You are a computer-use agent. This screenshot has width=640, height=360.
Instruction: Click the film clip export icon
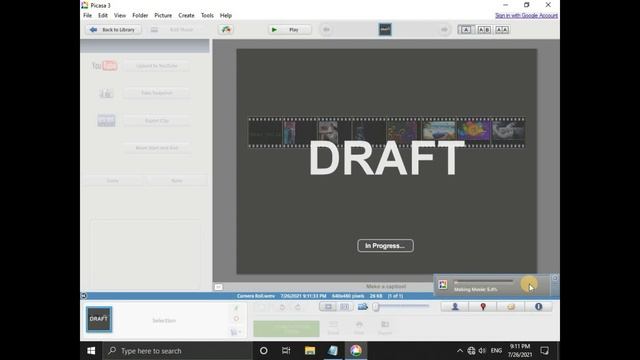coord(106,120)
